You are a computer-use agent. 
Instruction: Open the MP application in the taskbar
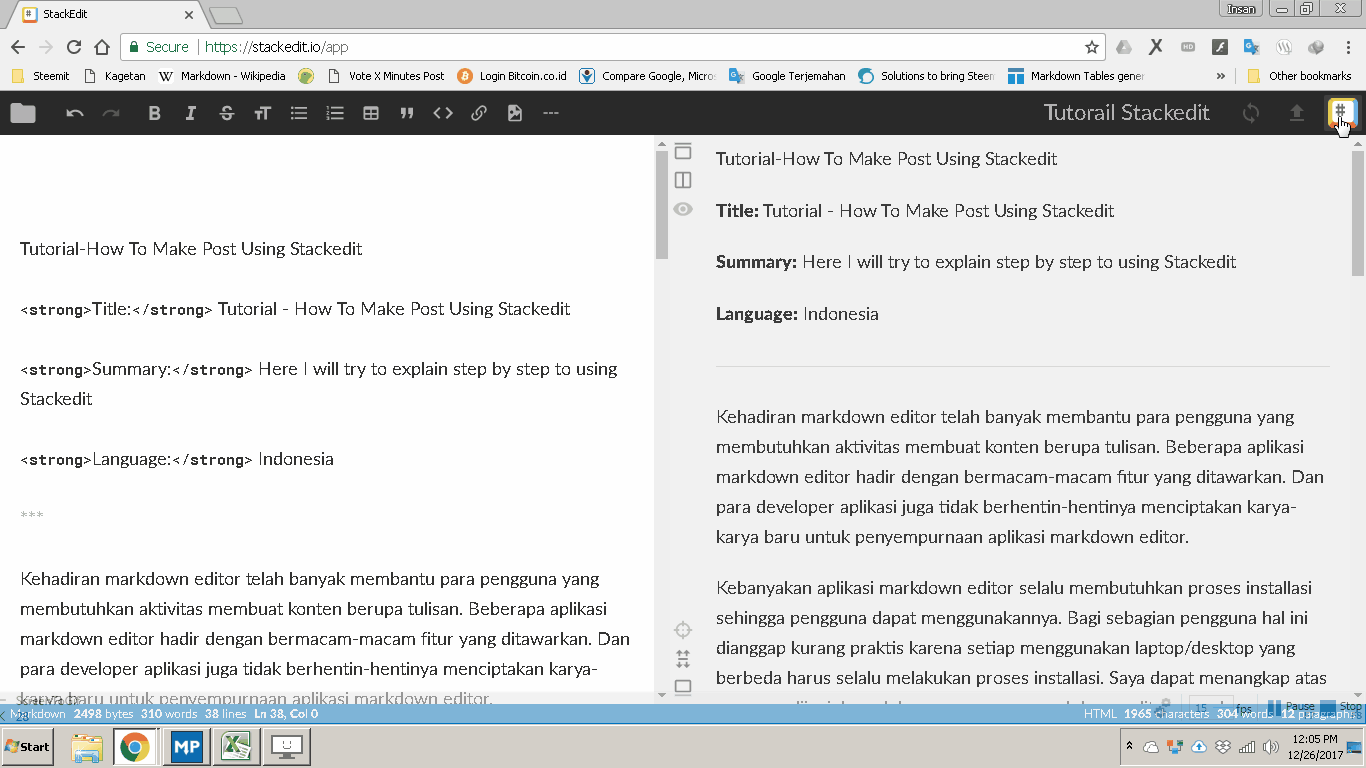(186, 747)
